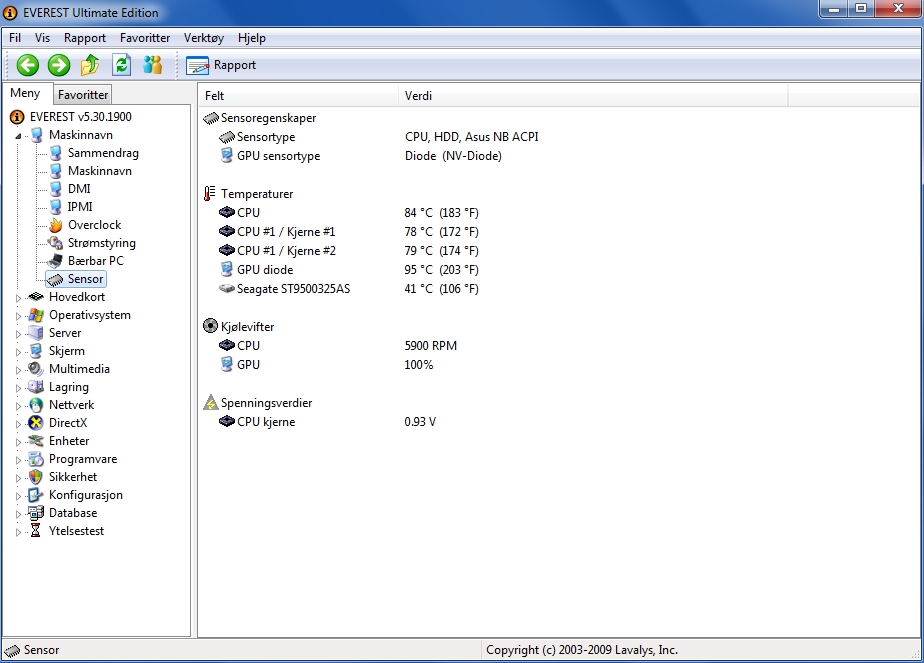
Task: Collapse the Maskinnavn parent tree node
Action: pyautogui.click(x=18, y=136)
